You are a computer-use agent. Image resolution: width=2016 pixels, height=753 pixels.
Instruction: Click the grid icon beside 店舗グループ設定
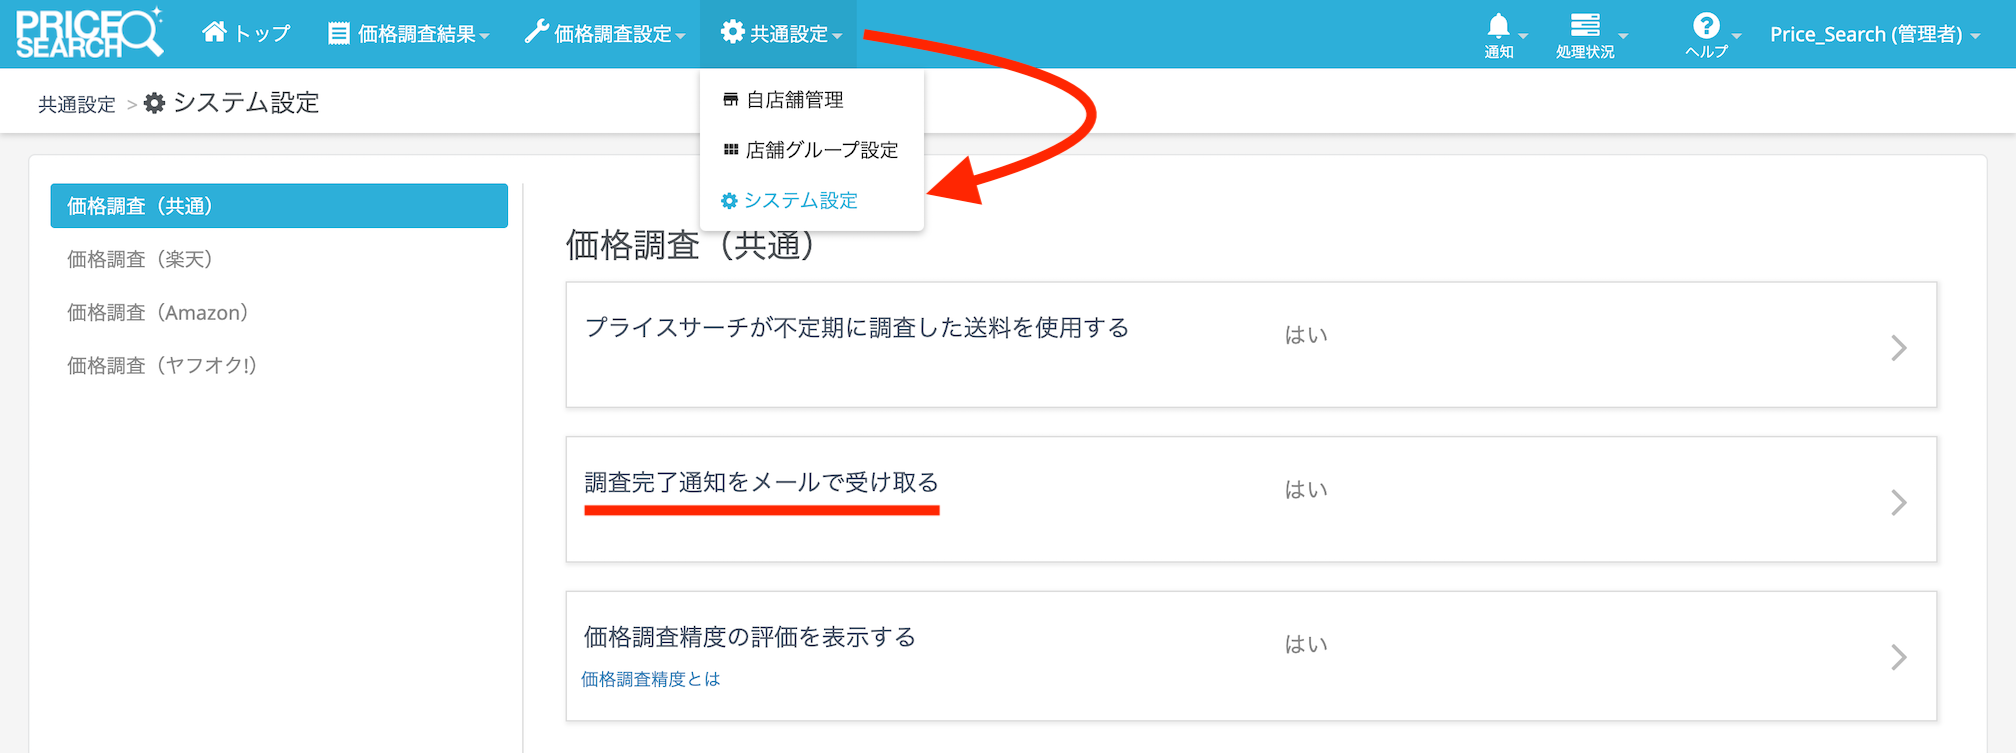point(731,150)
